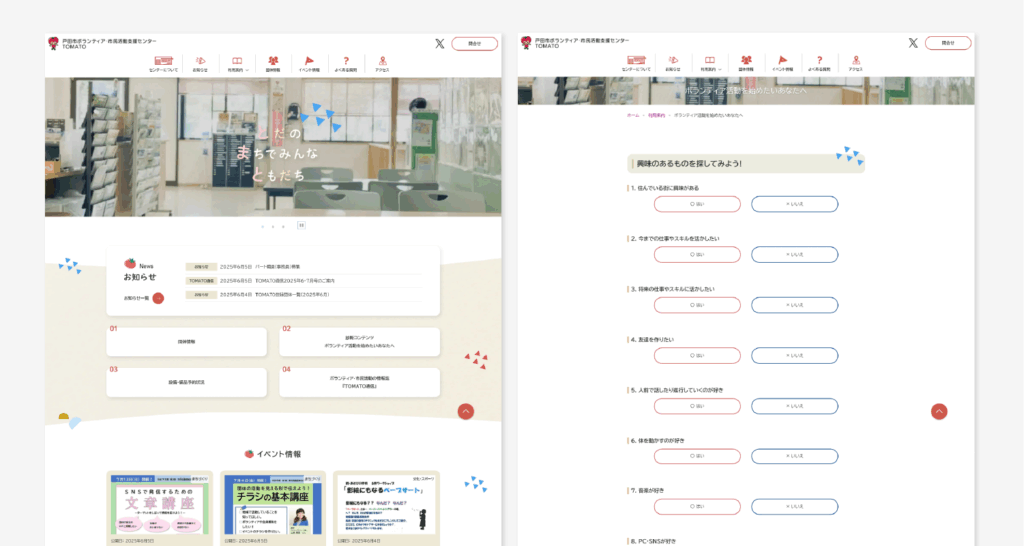1024x546 pixels.
Task: Select いいえ for question 4 友達を作りたい
Action: pyautogui.click(x=794, y=355)
